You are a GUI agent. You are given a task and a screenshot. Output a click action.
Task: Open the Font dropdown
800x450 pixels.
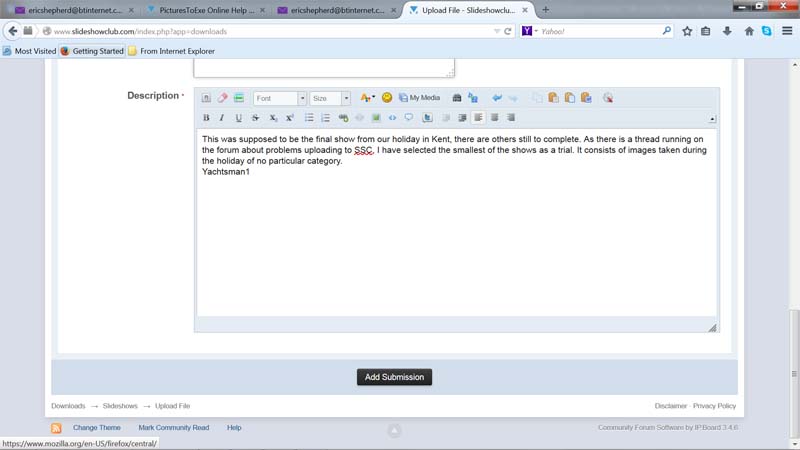click(x=279, y=98)
